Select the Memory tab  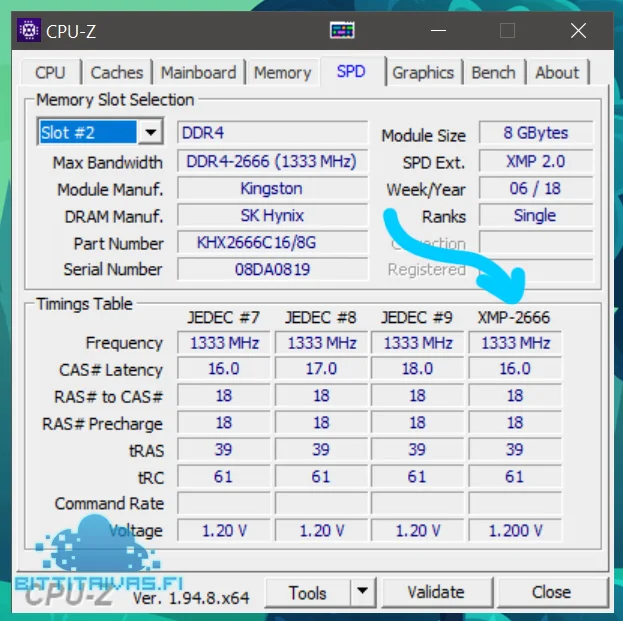point(282,72)
